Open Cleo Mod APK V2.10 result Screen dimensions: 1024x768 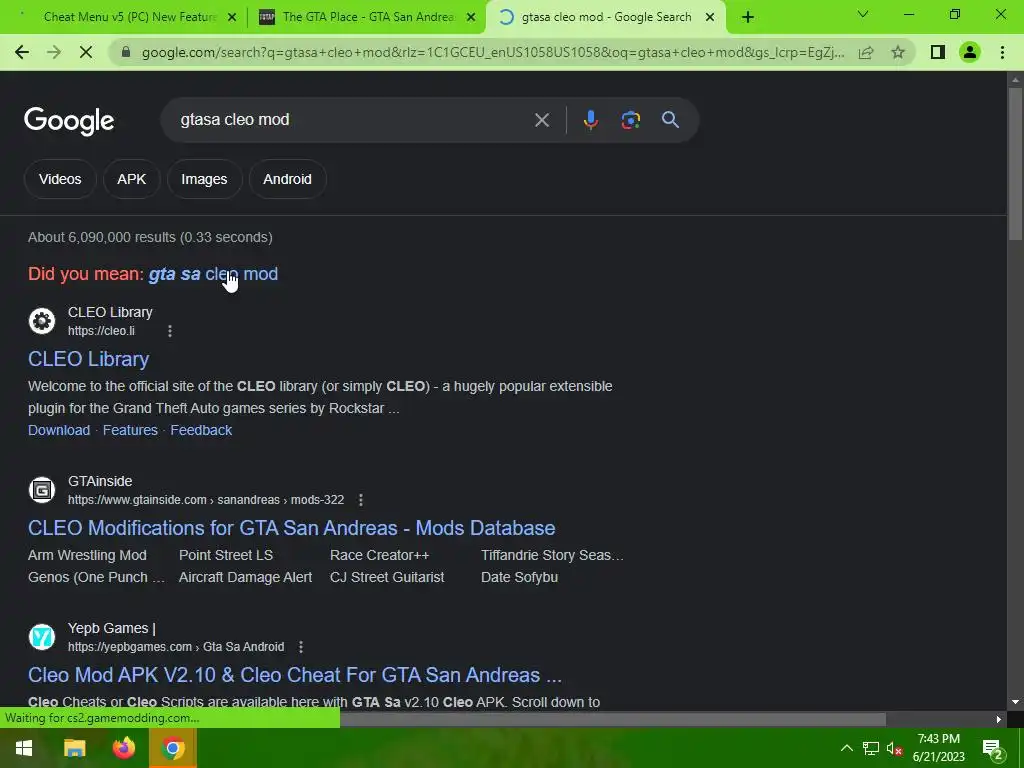point(295,675)
